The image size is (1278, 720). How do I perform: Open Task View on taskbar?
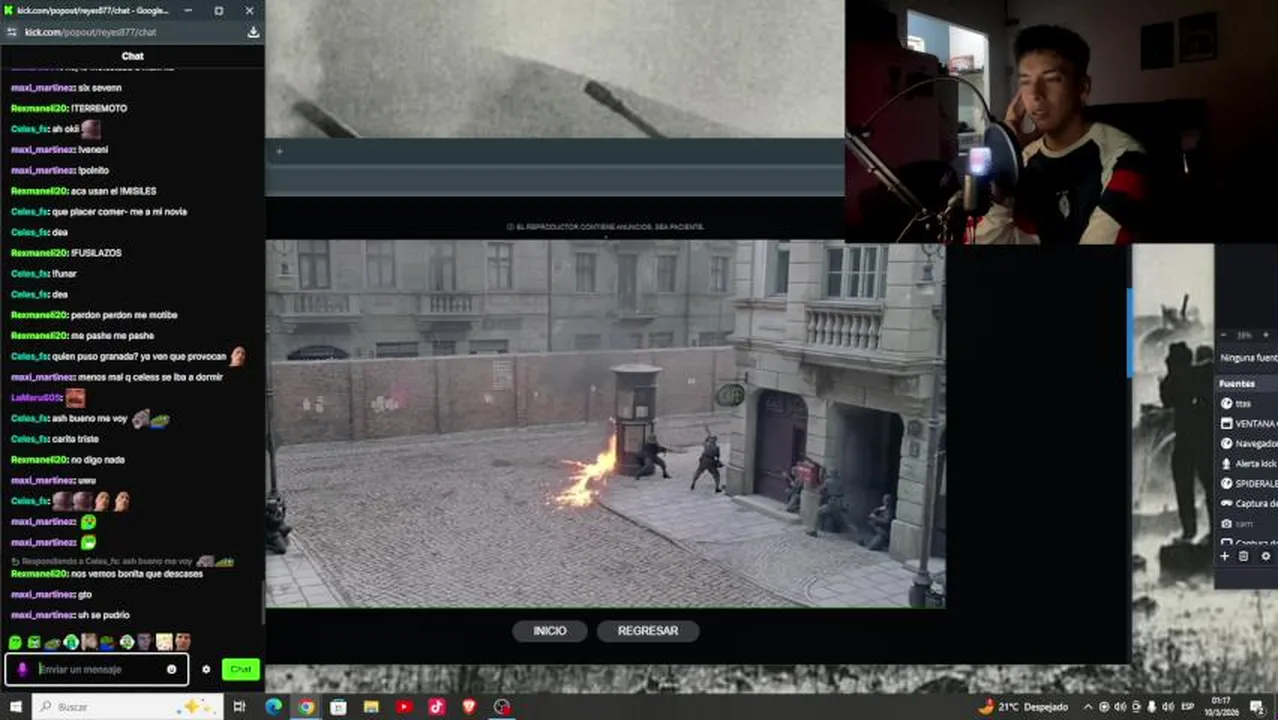coord(239,707)
